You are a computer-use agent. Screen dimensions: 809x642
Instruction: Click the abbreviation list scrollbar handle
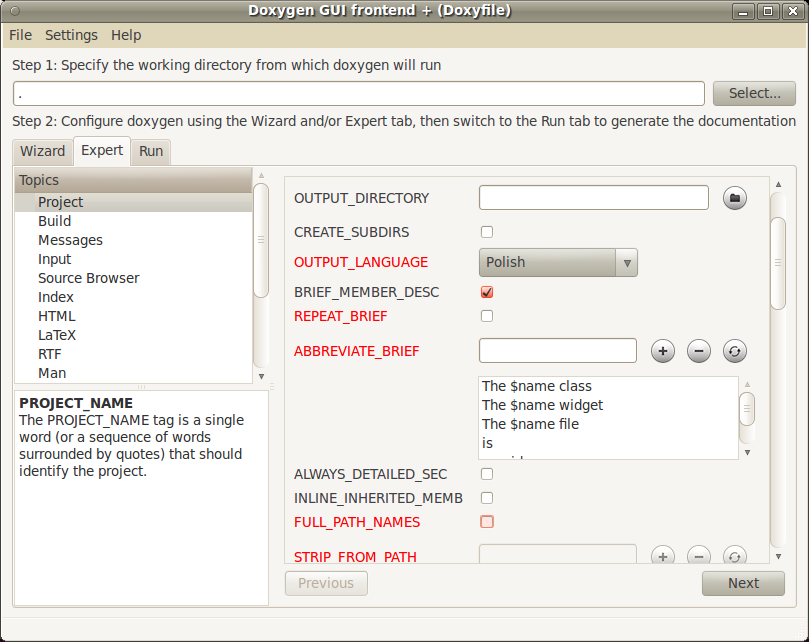click(x=747, y=409)
